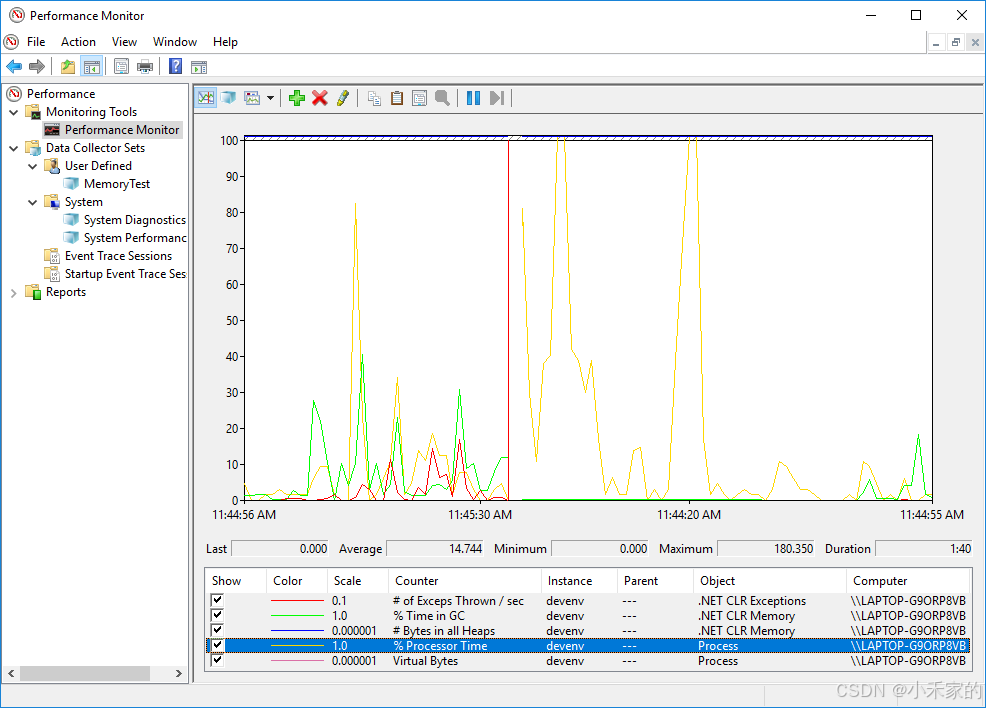Uncheck Show for # of Exceps Thrown / sec counter

[217, 600]
